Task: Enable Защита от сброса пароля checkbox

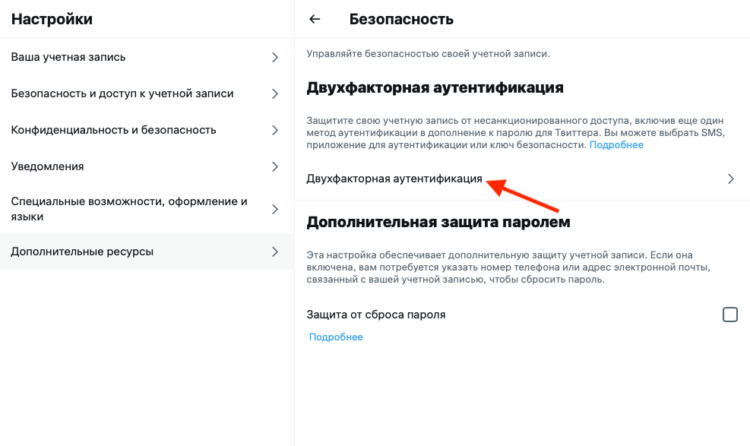Action: click(x=730, y=315)
